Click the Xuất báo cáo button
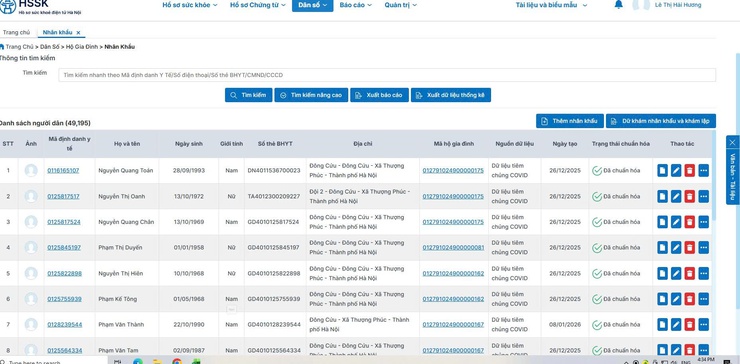This screenshot has height=364, width=740. pyautogui.click(x=379, y=95)
